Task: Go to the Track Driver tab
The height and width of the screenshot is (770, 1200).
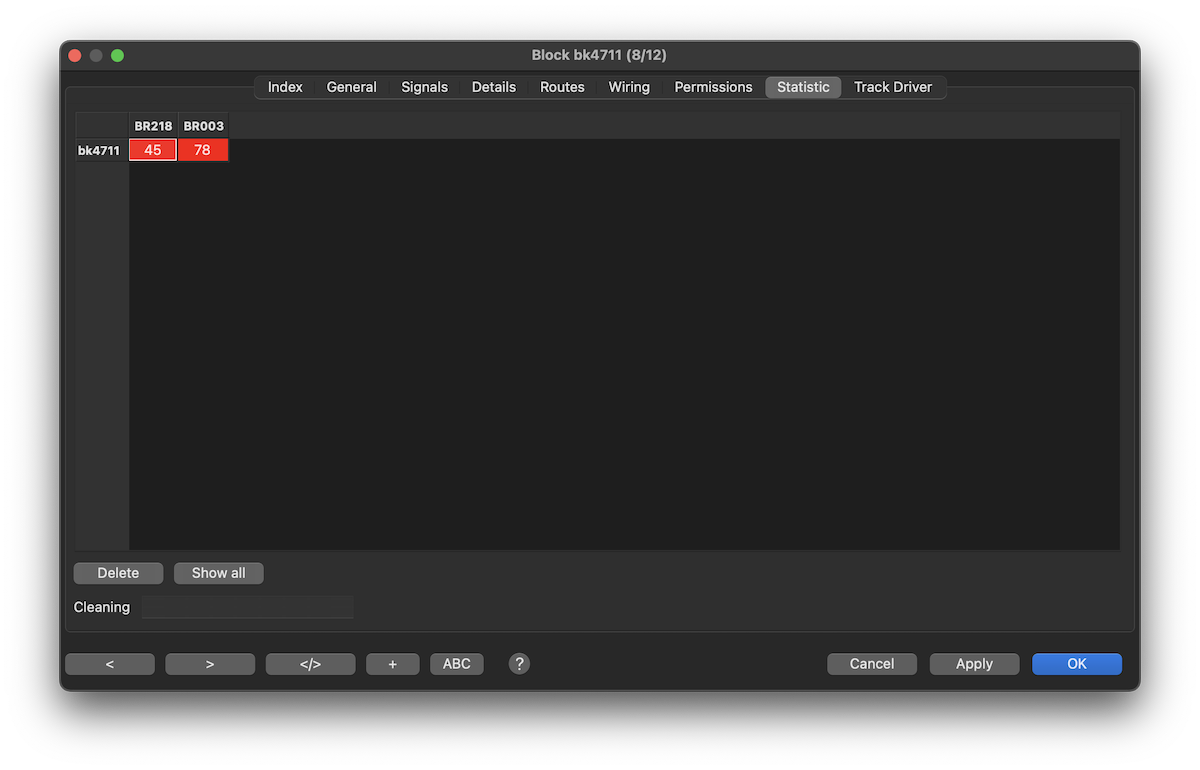Action: point(892,87)
